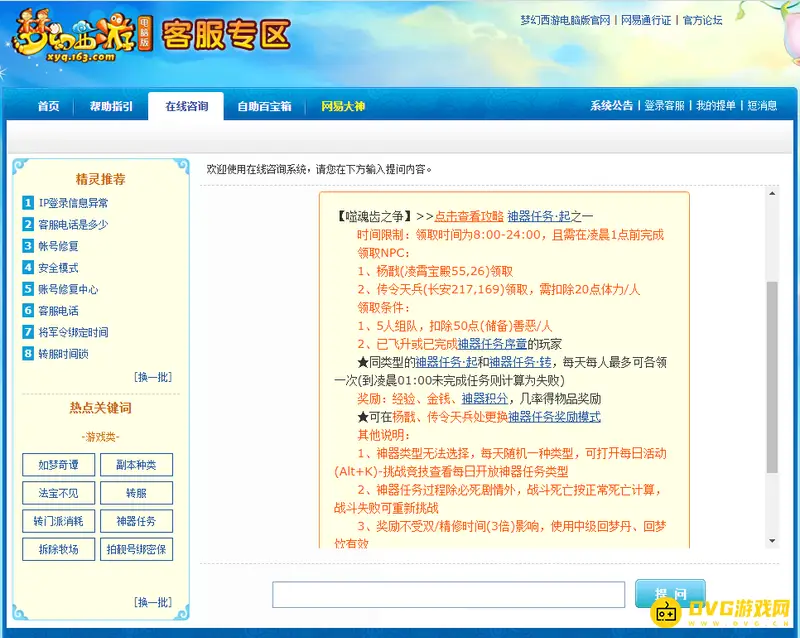Open 我的提单 in navigation bar

(x=716, y=106)
